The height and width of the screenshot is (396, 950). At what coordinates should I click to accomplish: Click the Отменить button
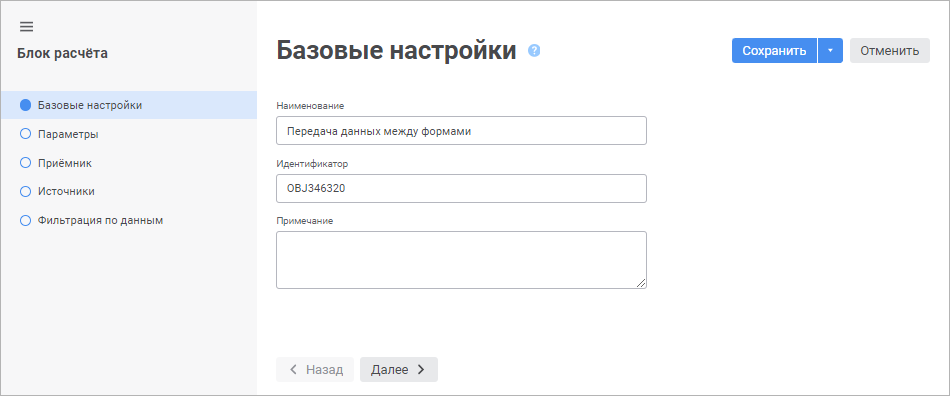[x=889, y=51]
